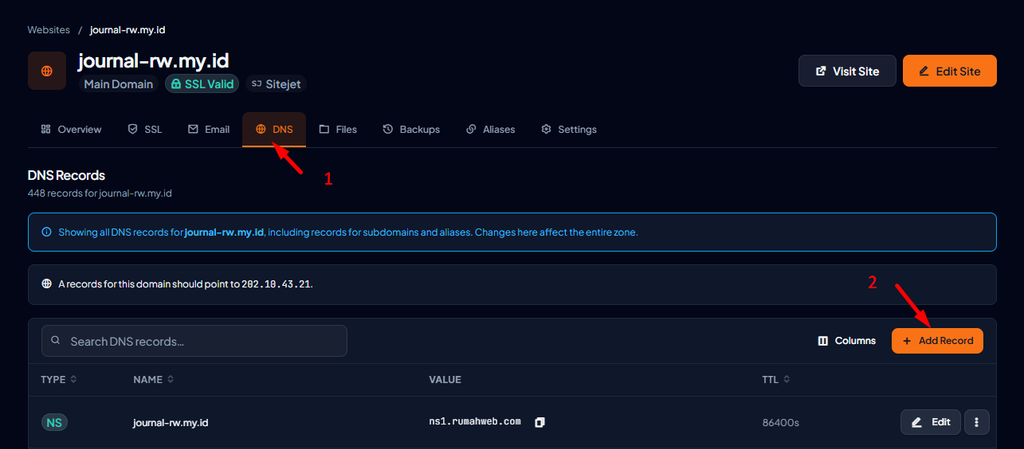Go to the Files tab
The image size is (1024, 449).
[x=338, y=129]
